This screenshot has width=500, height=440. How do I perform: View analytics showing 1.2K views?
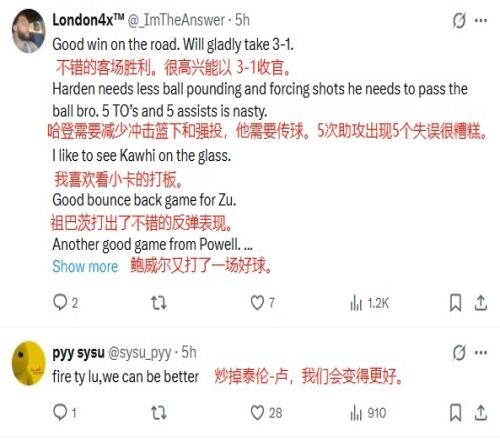click(x=369, y=303)
